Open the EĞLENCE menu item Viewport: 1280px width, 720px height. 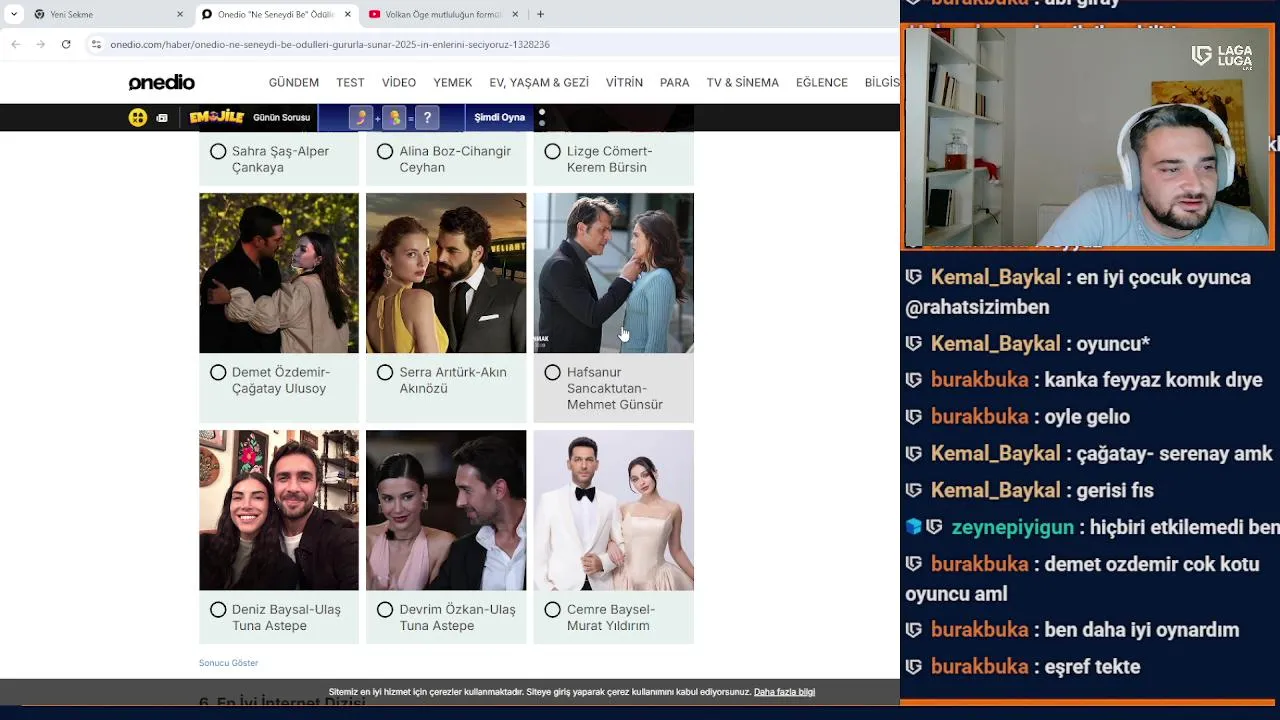pyautogui.click(x=822, y=83)
